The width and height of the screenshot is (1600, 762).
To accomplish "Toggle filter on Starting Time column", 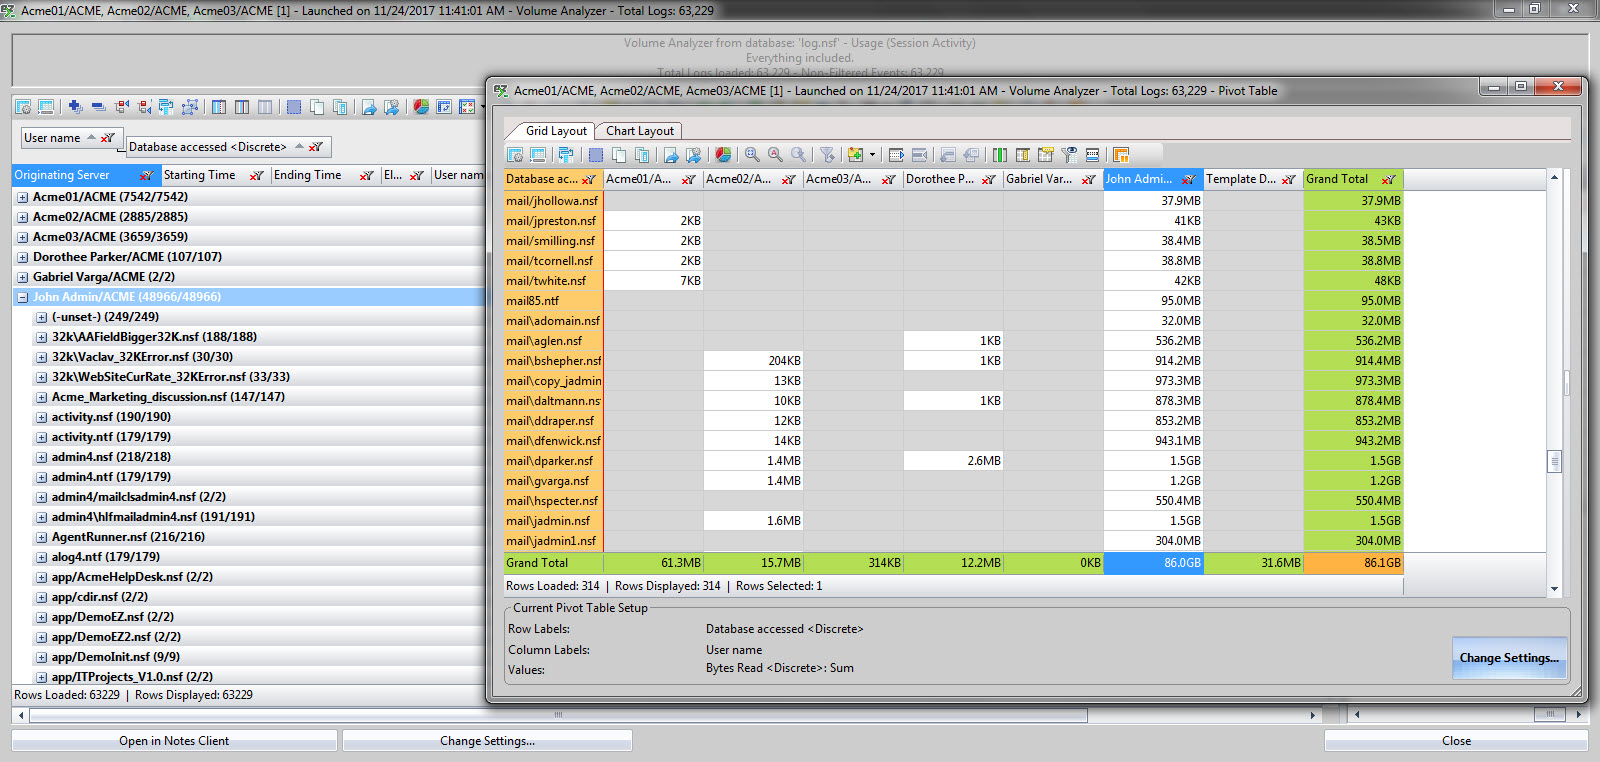I will (257, 176).
